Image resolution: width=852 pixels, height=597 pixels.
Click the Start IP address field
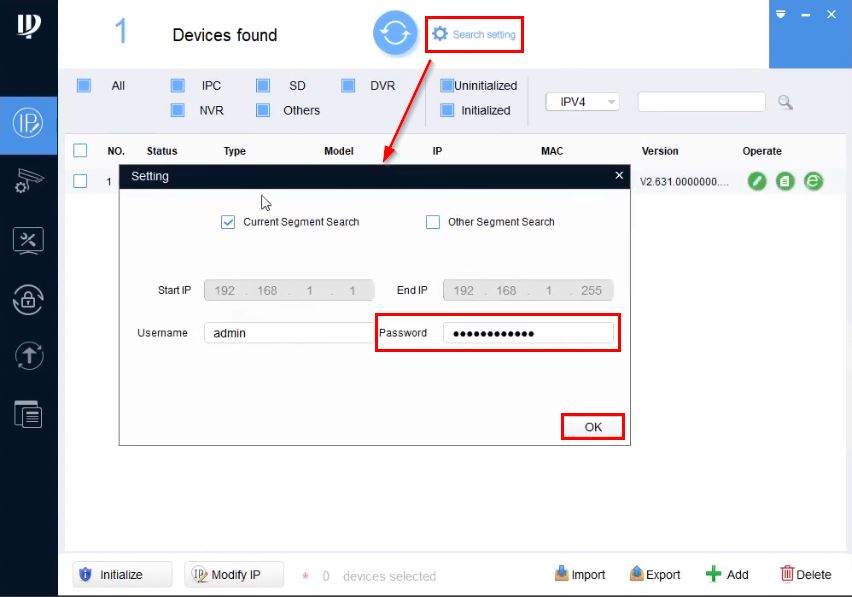click(289, 290)
